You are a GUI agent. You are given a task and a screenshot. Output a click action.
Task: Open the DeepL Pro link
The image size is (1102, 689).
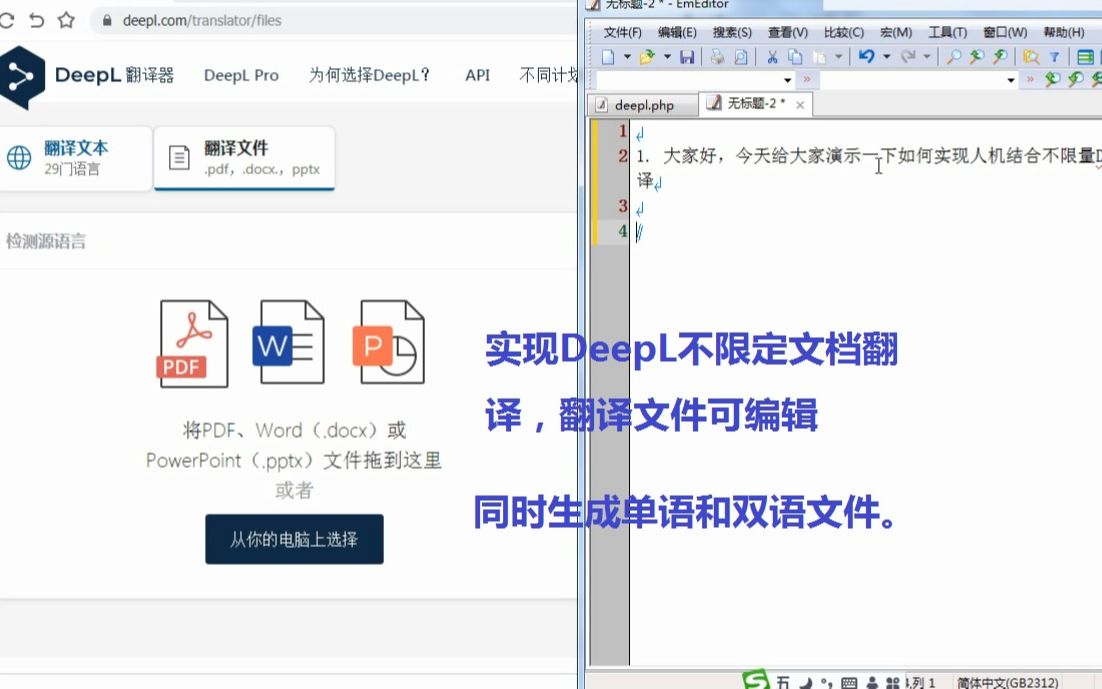pyautogui.click(x=241, y=75)
